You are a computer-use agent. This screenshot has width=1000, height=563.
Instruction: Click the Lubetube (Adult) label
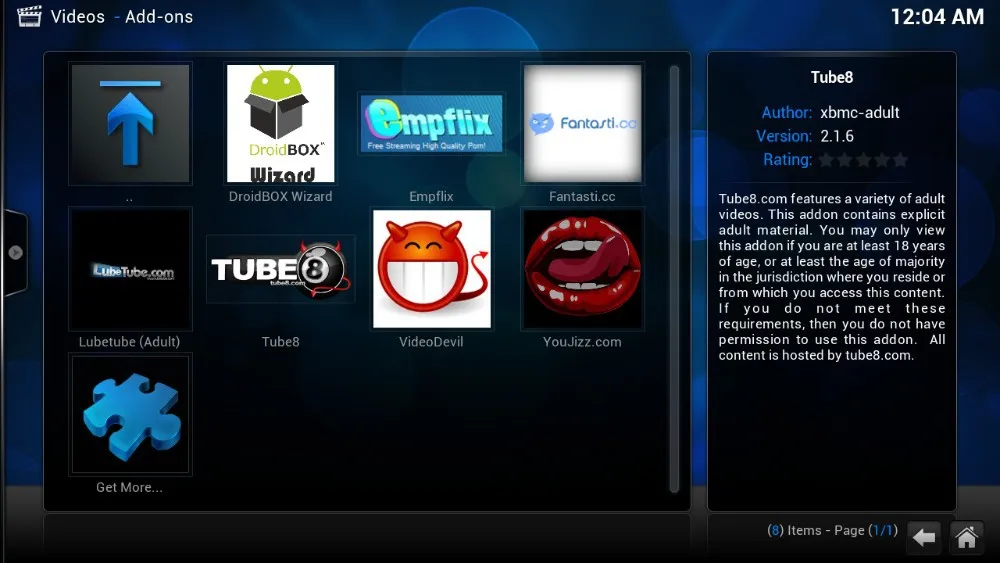click(129, 342)
